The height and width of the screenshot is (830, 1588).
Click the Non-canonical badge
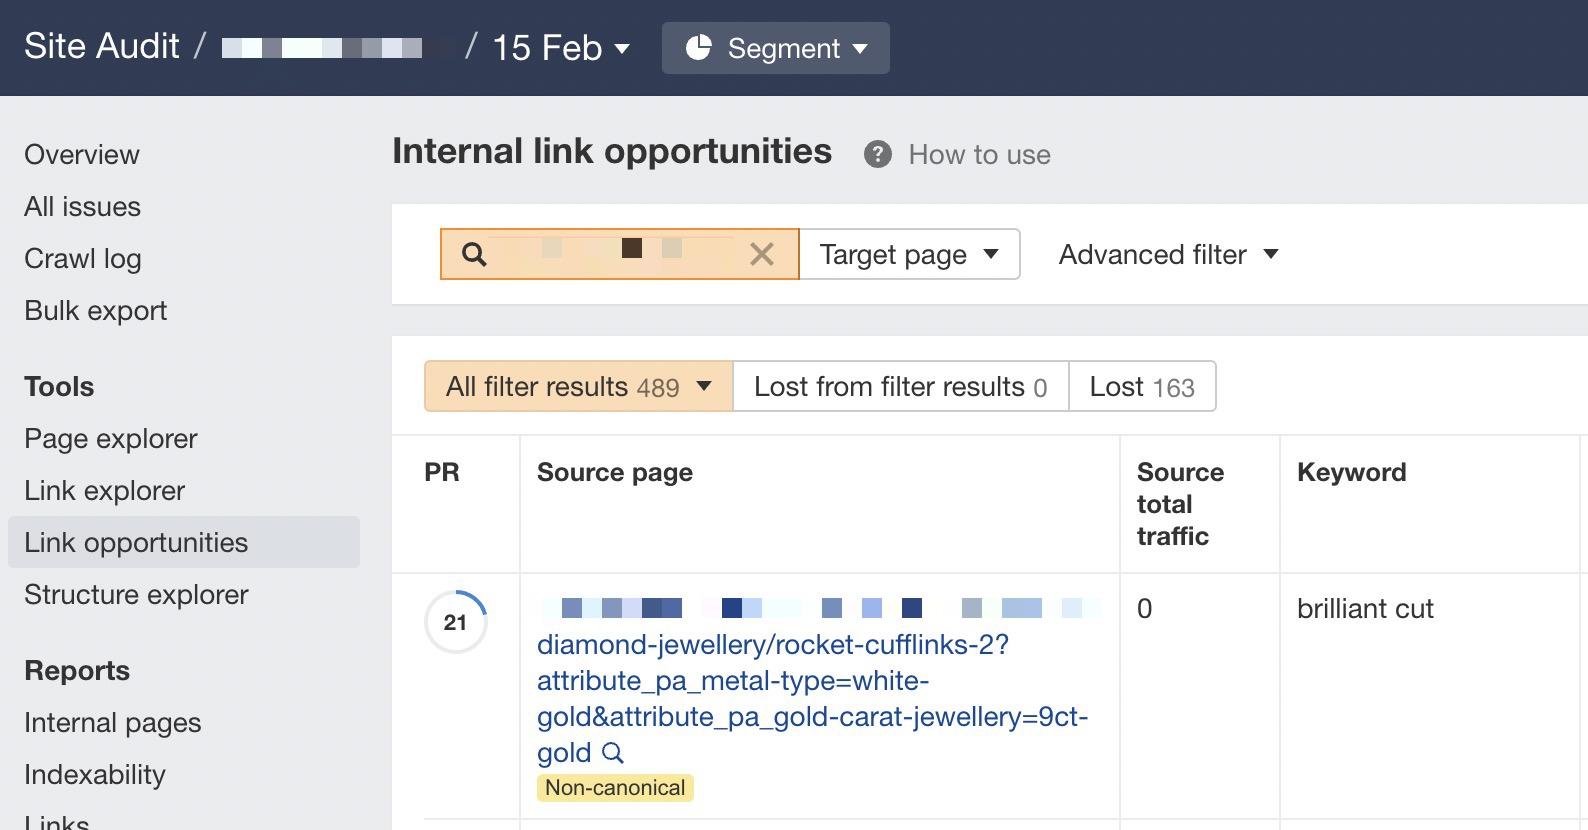pyautogui.click(x=615, y=787)
